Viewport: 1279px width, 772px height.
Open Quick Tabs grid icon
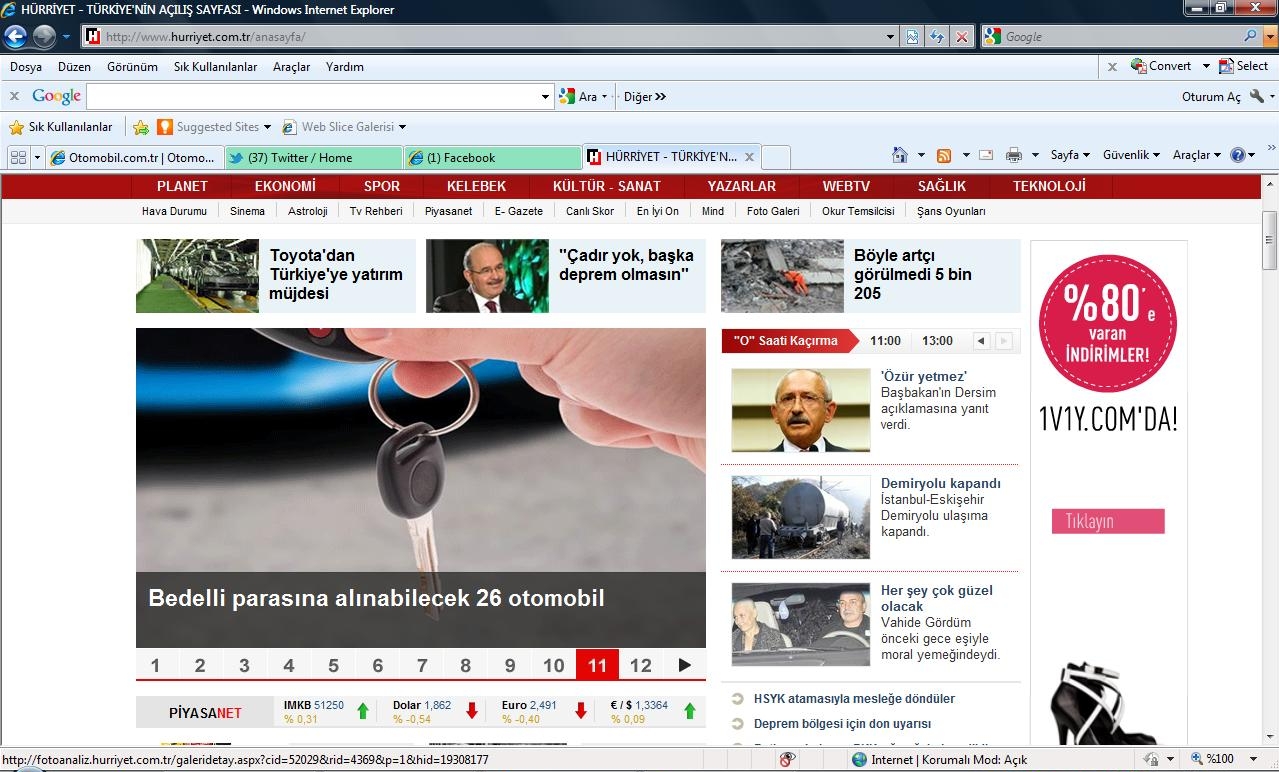[x=18, y=157]
